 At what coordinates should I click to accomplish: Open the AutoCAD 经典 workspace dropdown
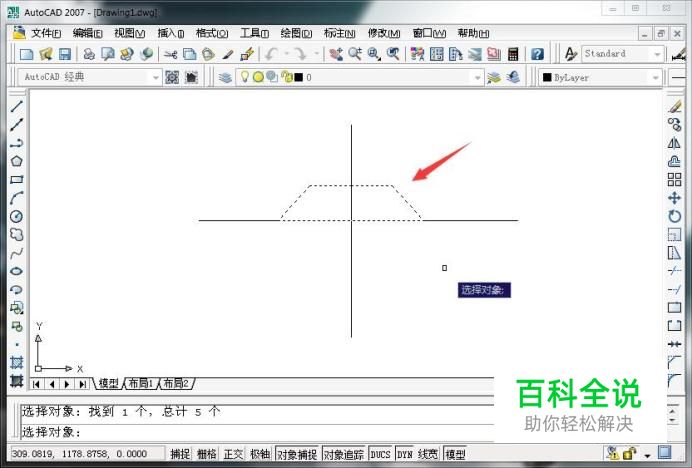(x=156, y=78)
